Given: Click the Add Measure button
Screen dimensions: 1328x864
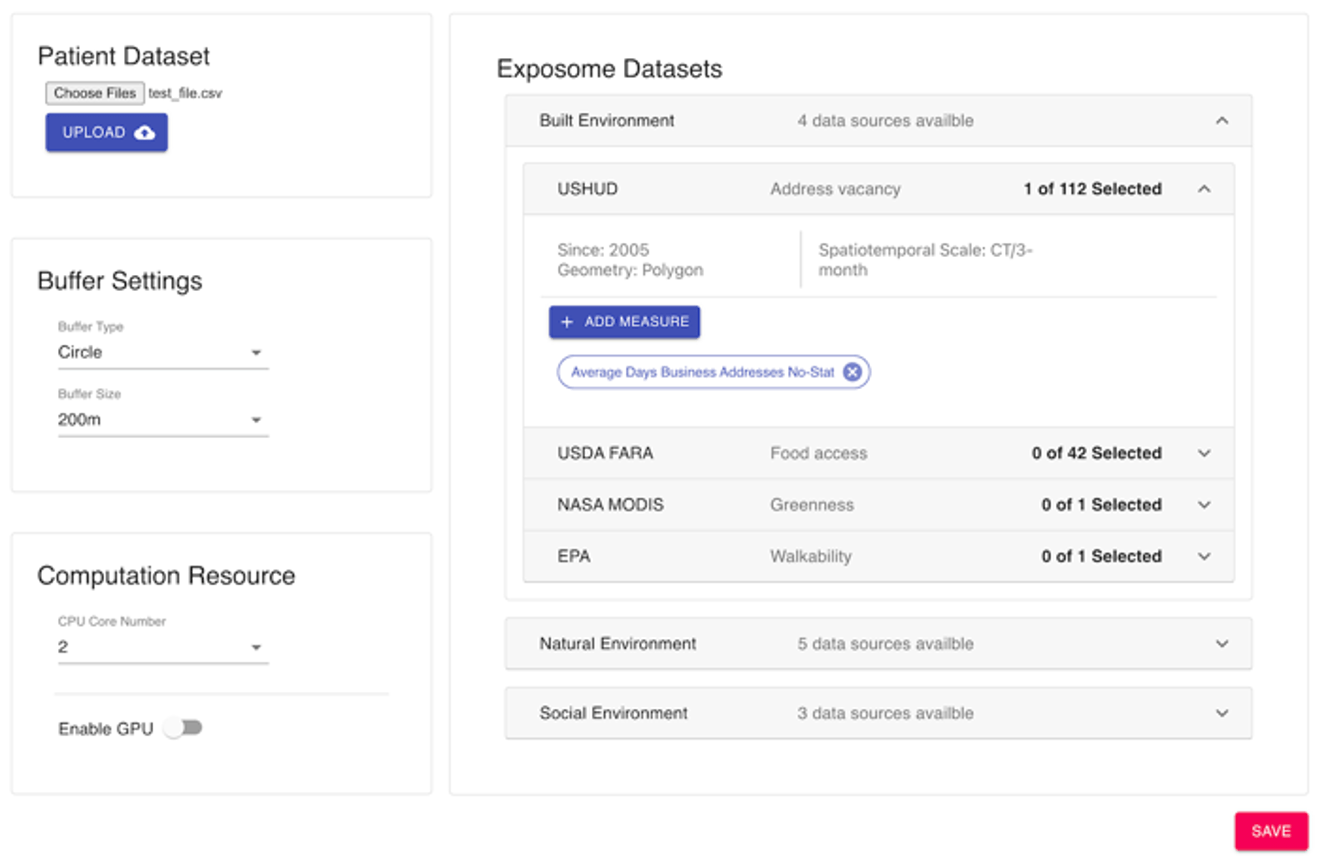Looking at the screenshot, I should (624, 322).
